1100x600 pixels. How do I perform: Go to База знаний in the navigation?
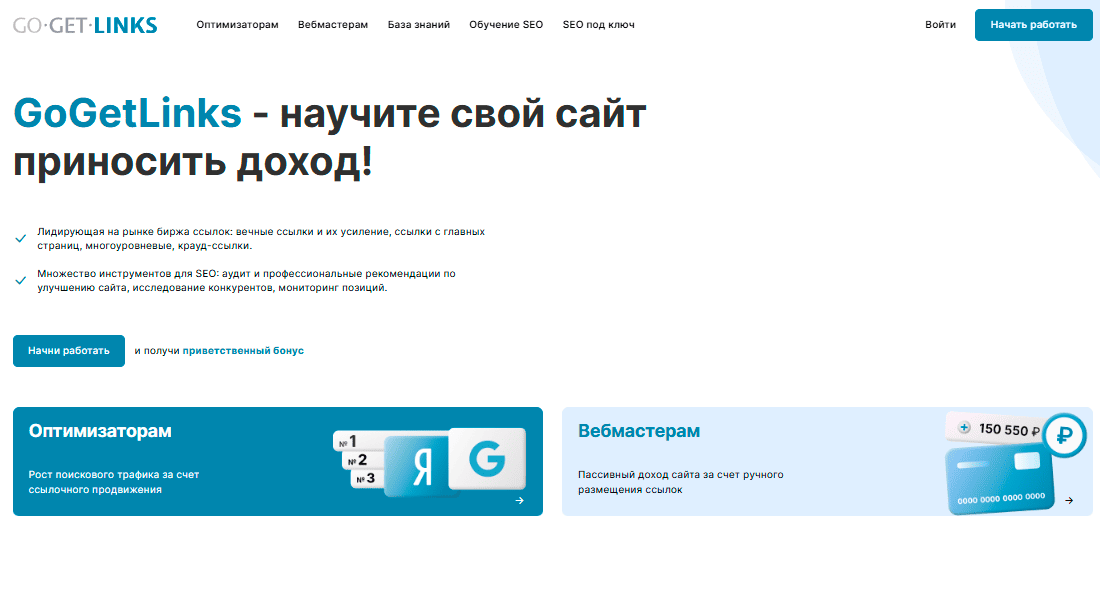point(418,25)
